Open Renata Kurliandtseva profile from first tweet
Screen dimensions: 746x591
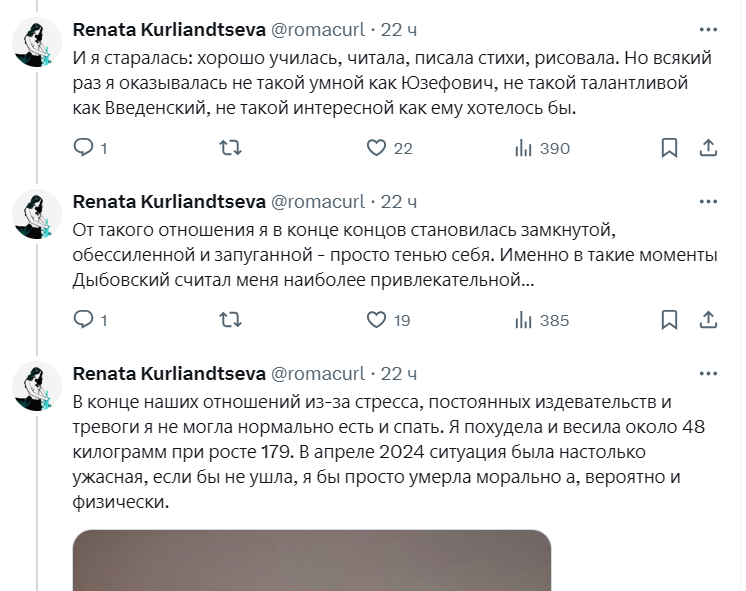169,30
